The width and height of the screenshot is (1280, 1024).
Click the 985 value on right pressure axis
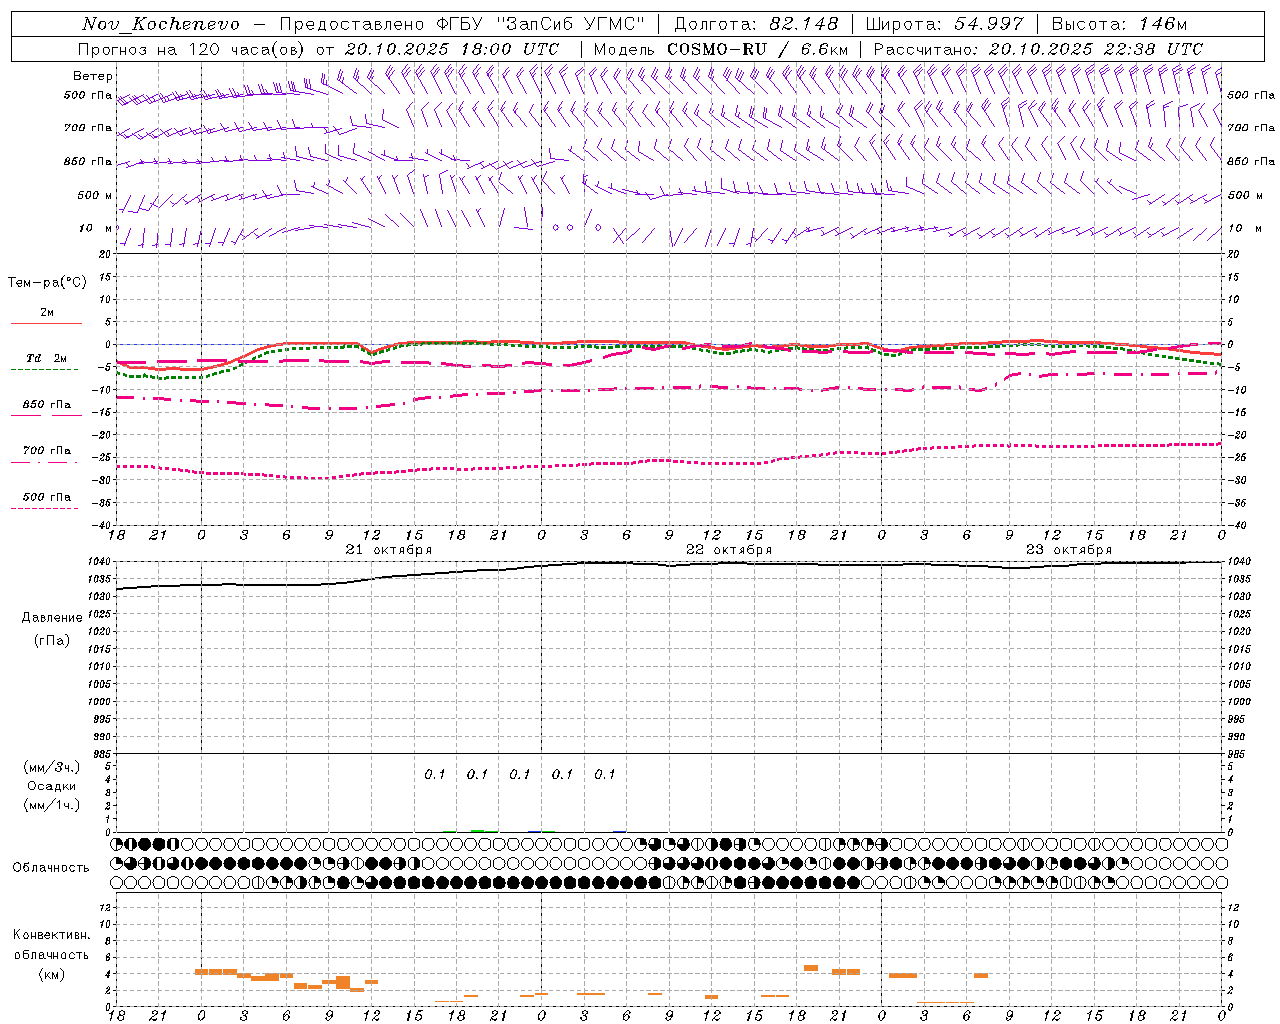(x=1238, y=754)
